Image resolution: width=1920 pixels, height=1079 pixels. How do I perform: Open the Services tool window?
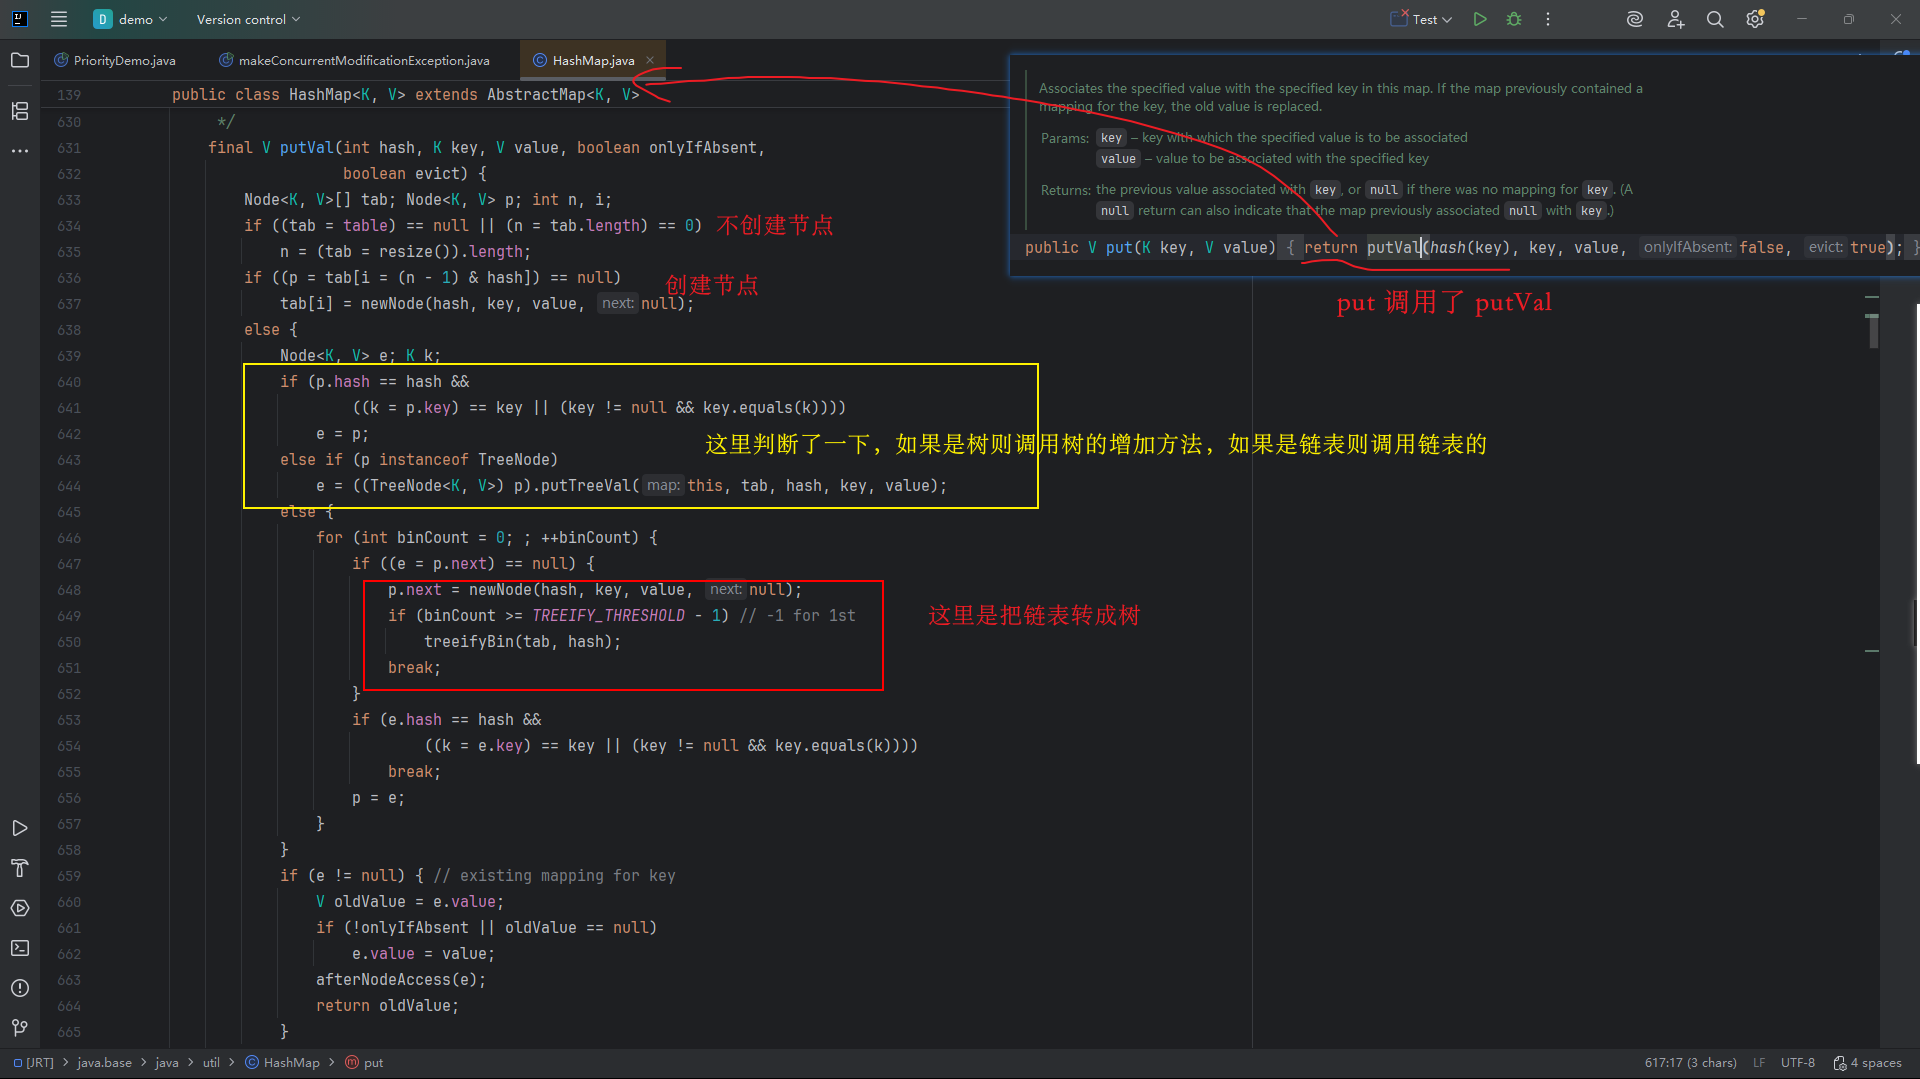20,908
